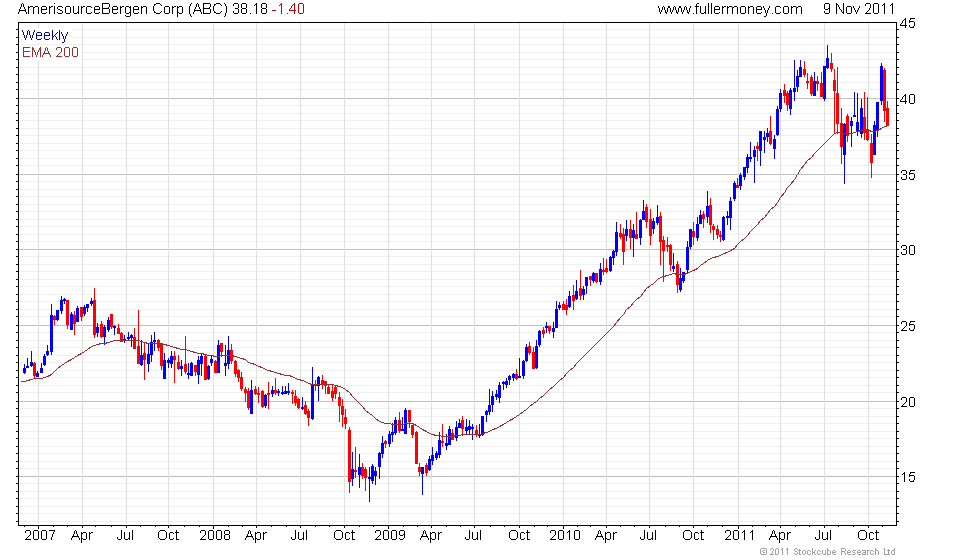The height and width of the screenshot is (560, 980).
Task: Click the 15 price axis label
Action: tap(908, 478)
